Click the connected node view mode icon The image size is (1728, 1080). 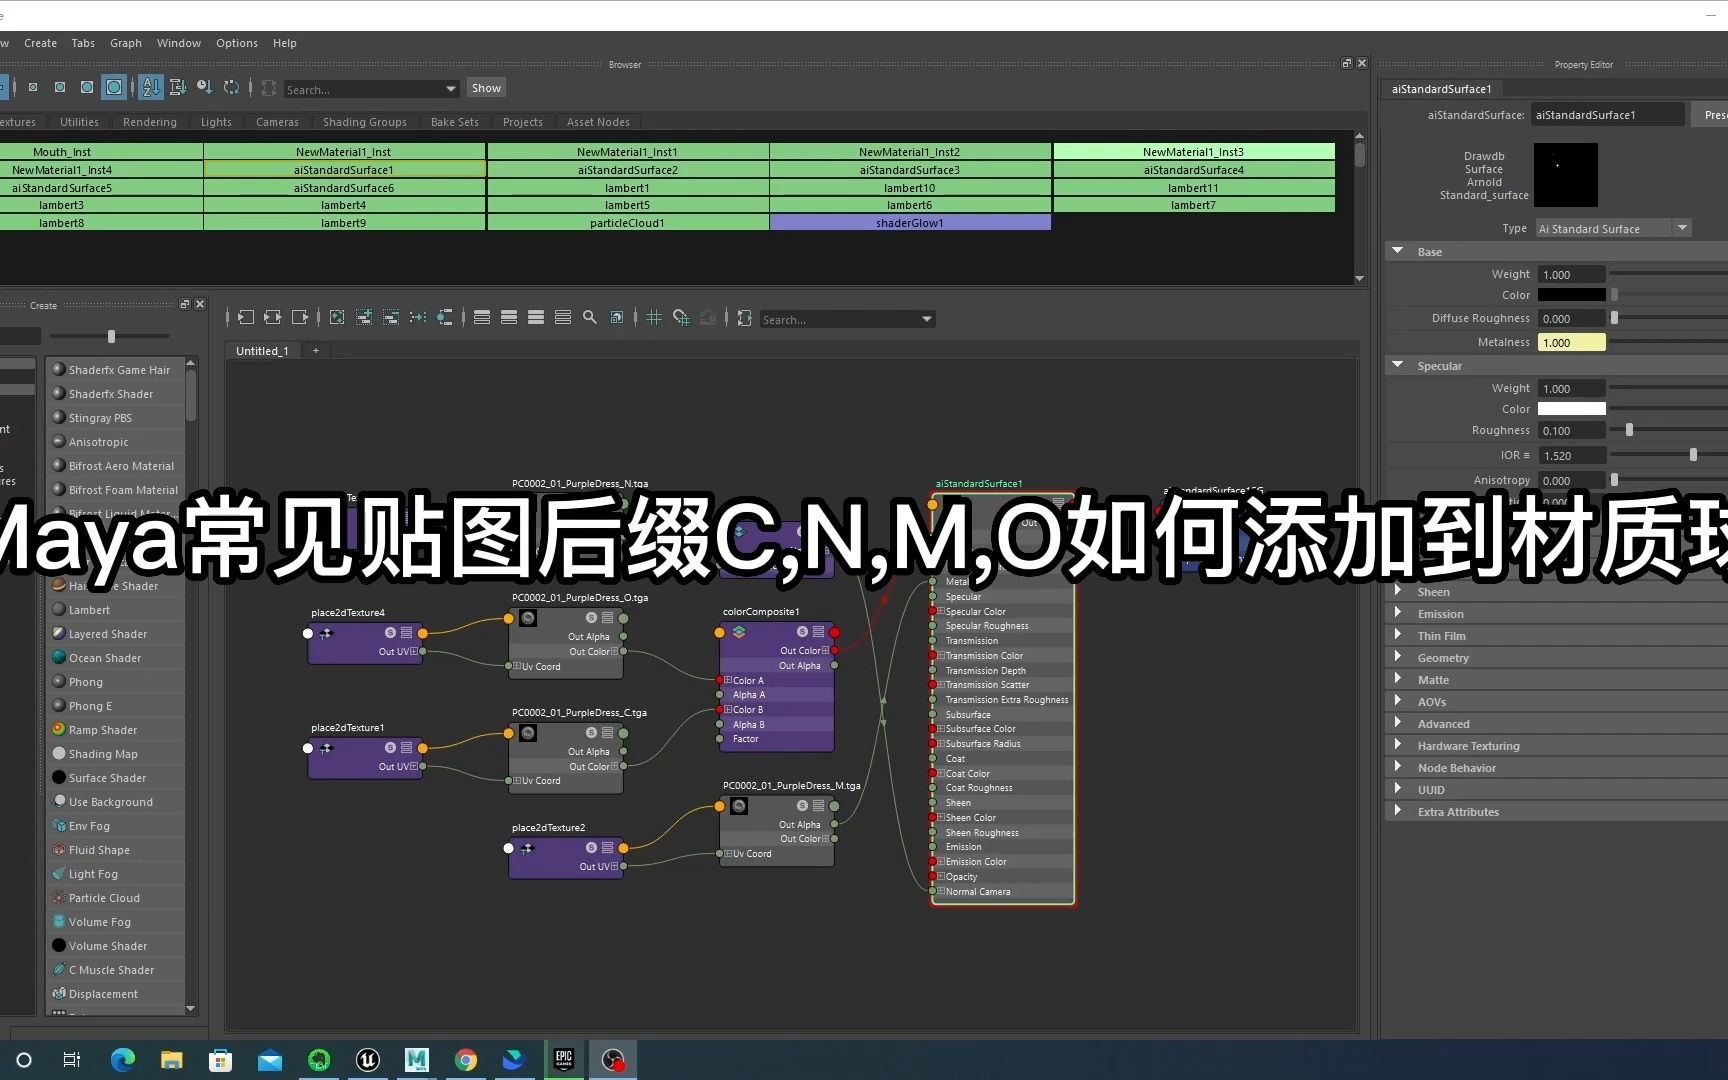(509, 317)
